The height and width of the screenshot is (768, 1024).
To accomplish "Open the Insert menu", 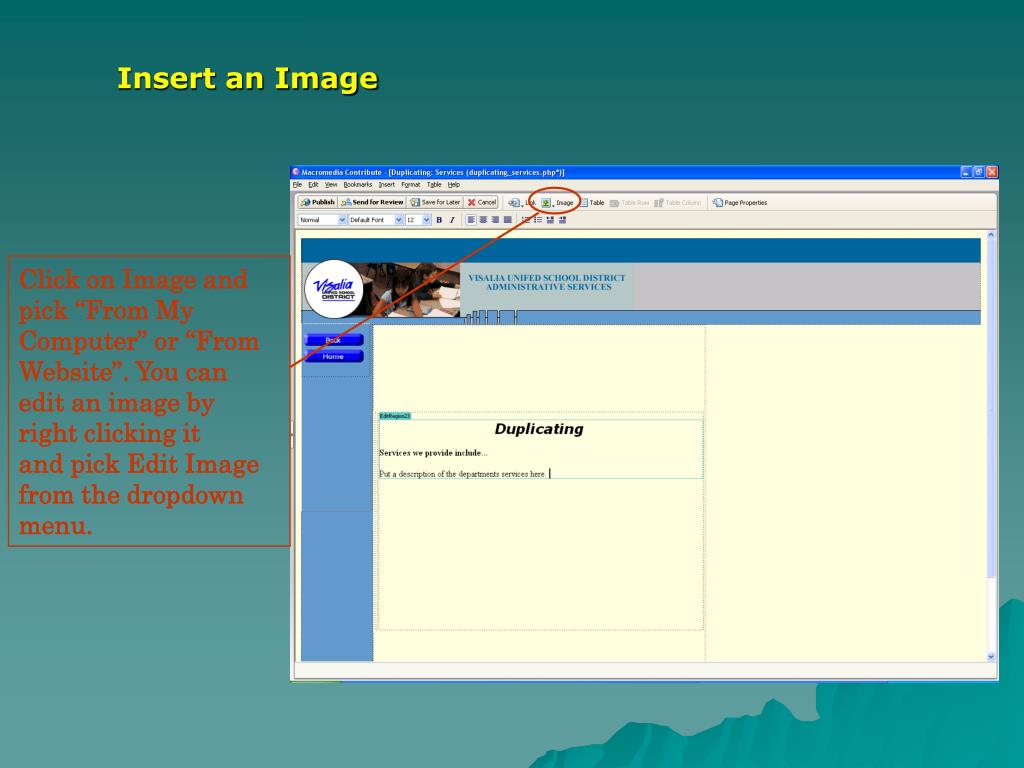I will coord(387,185).
